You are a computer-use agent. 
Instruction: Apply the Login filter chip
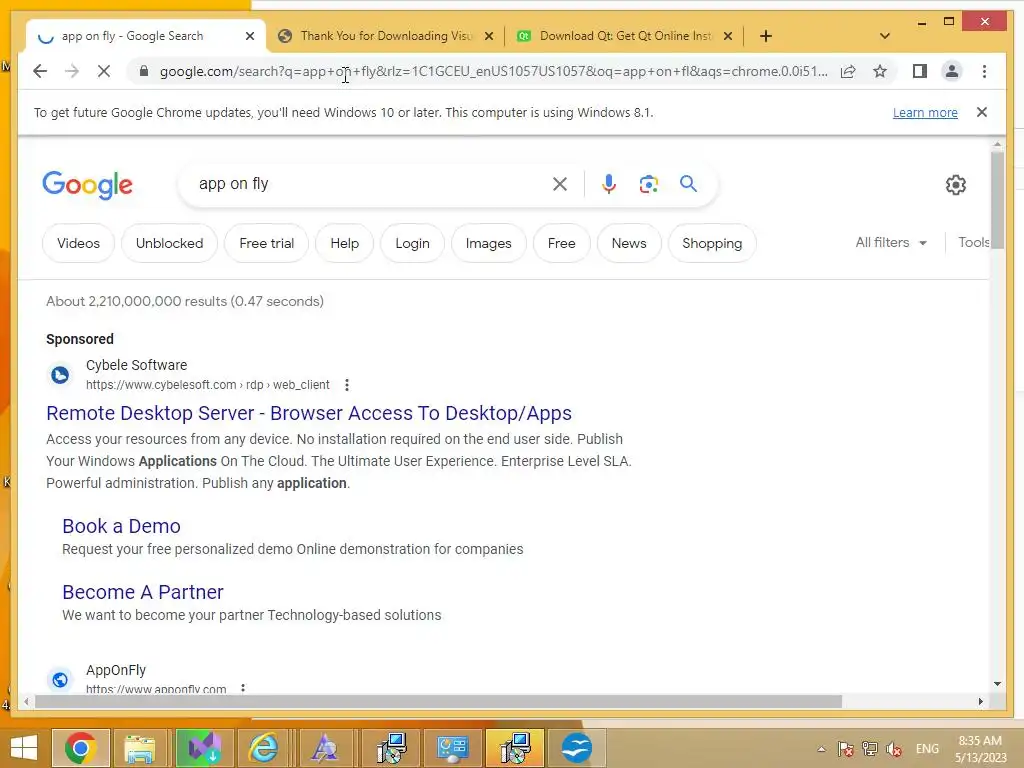pos(412,243)
